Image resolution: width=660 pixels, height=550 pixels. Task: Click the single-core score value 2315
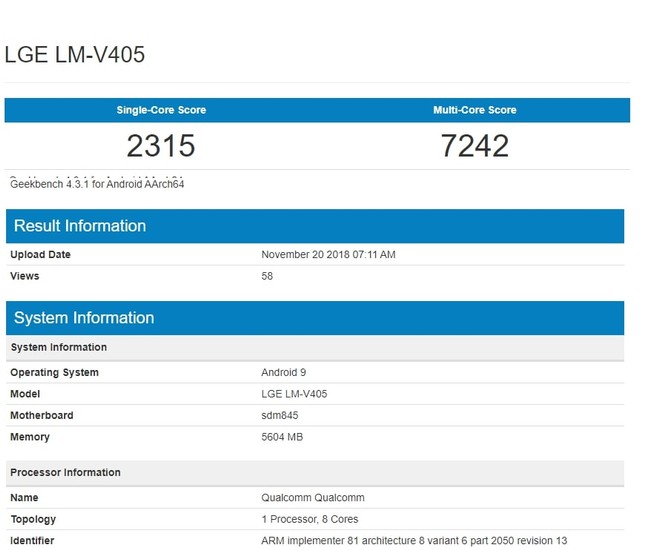[161, 146]
